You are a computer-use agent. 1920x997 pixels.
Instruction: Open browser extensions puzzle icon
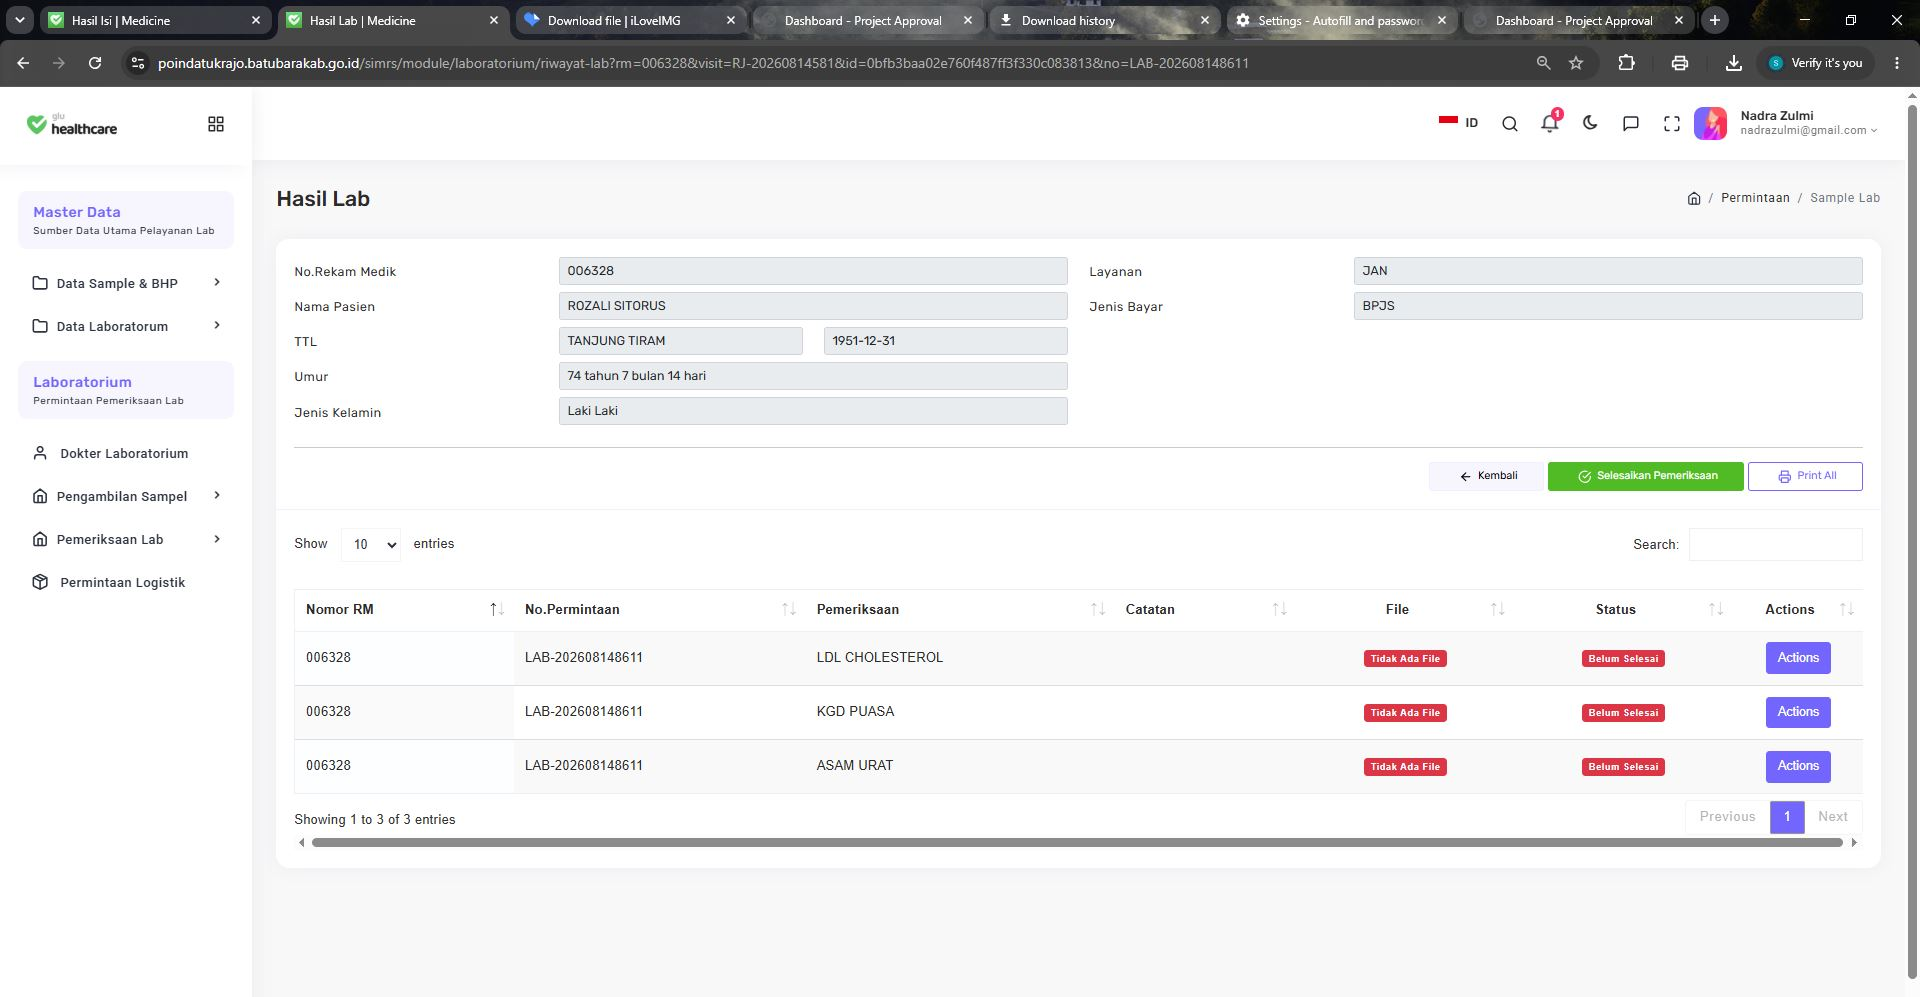tap(1627, 63)
